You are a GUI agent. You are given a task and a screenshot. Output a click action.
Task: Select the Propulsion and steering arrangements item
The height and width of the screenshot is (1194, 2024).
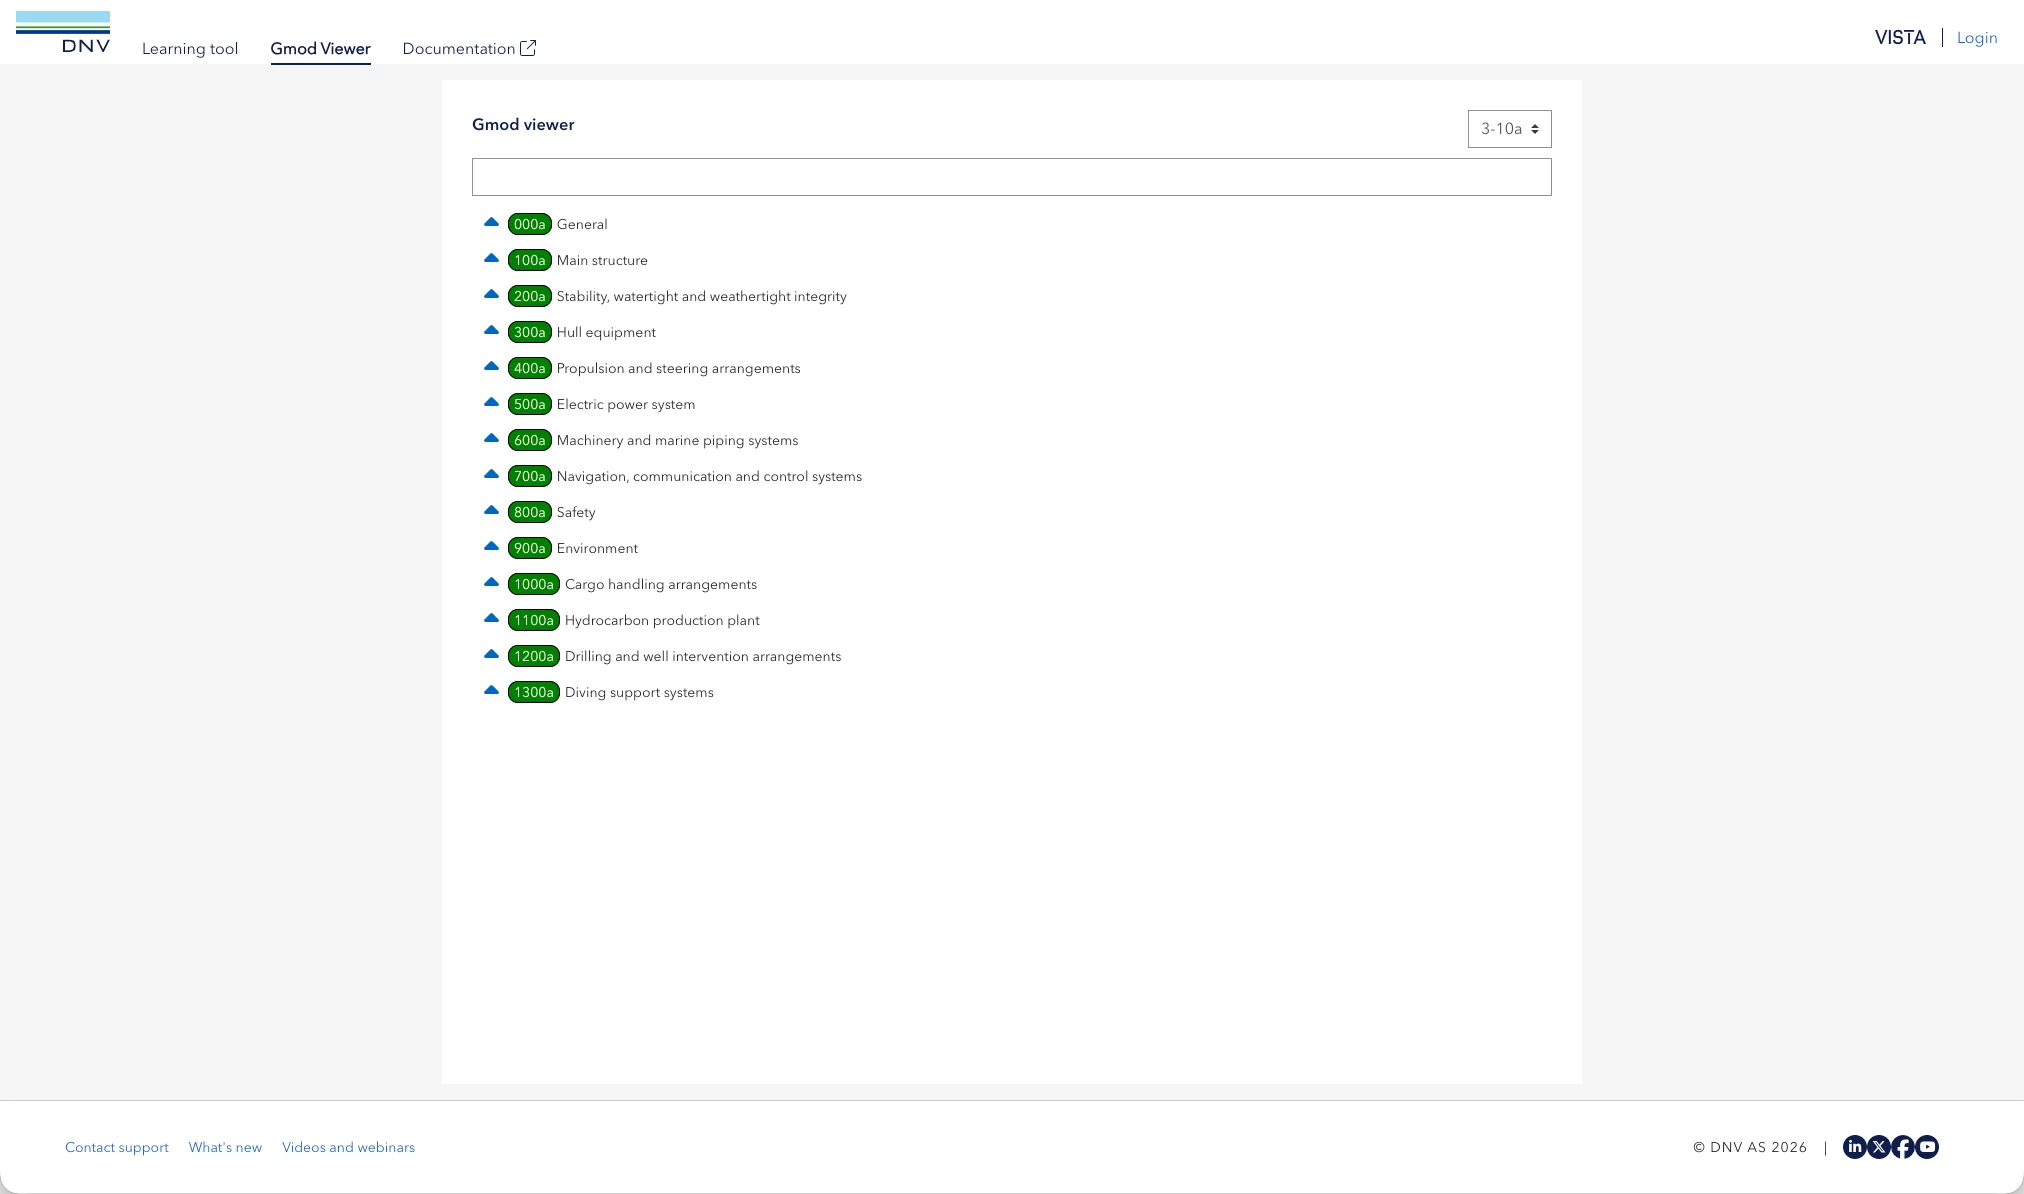(x=678, y=368)
